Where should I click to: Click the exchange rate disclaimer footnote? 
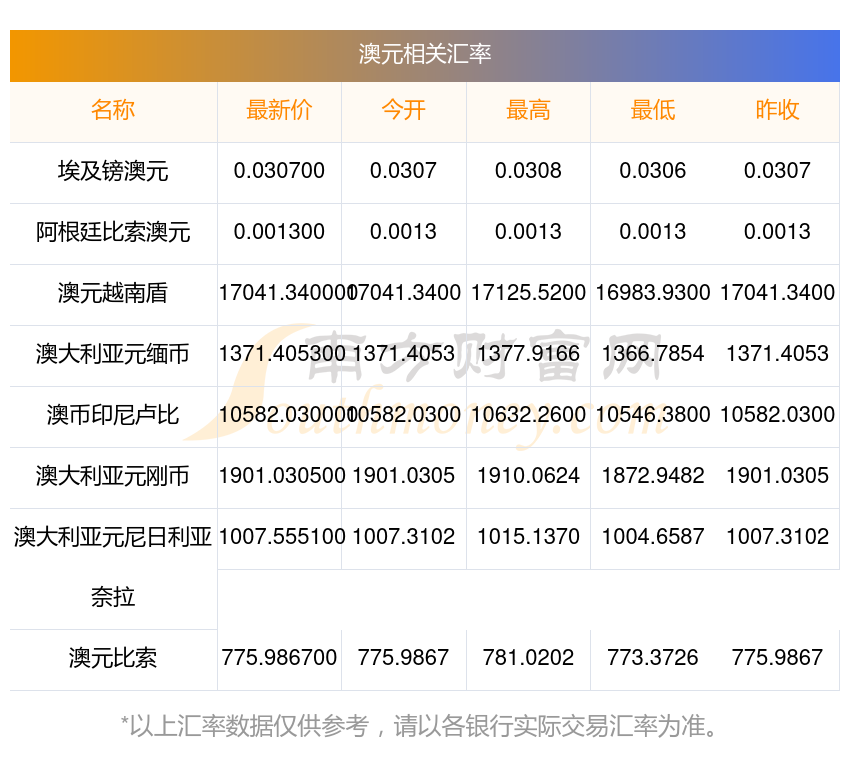[419, 726]
